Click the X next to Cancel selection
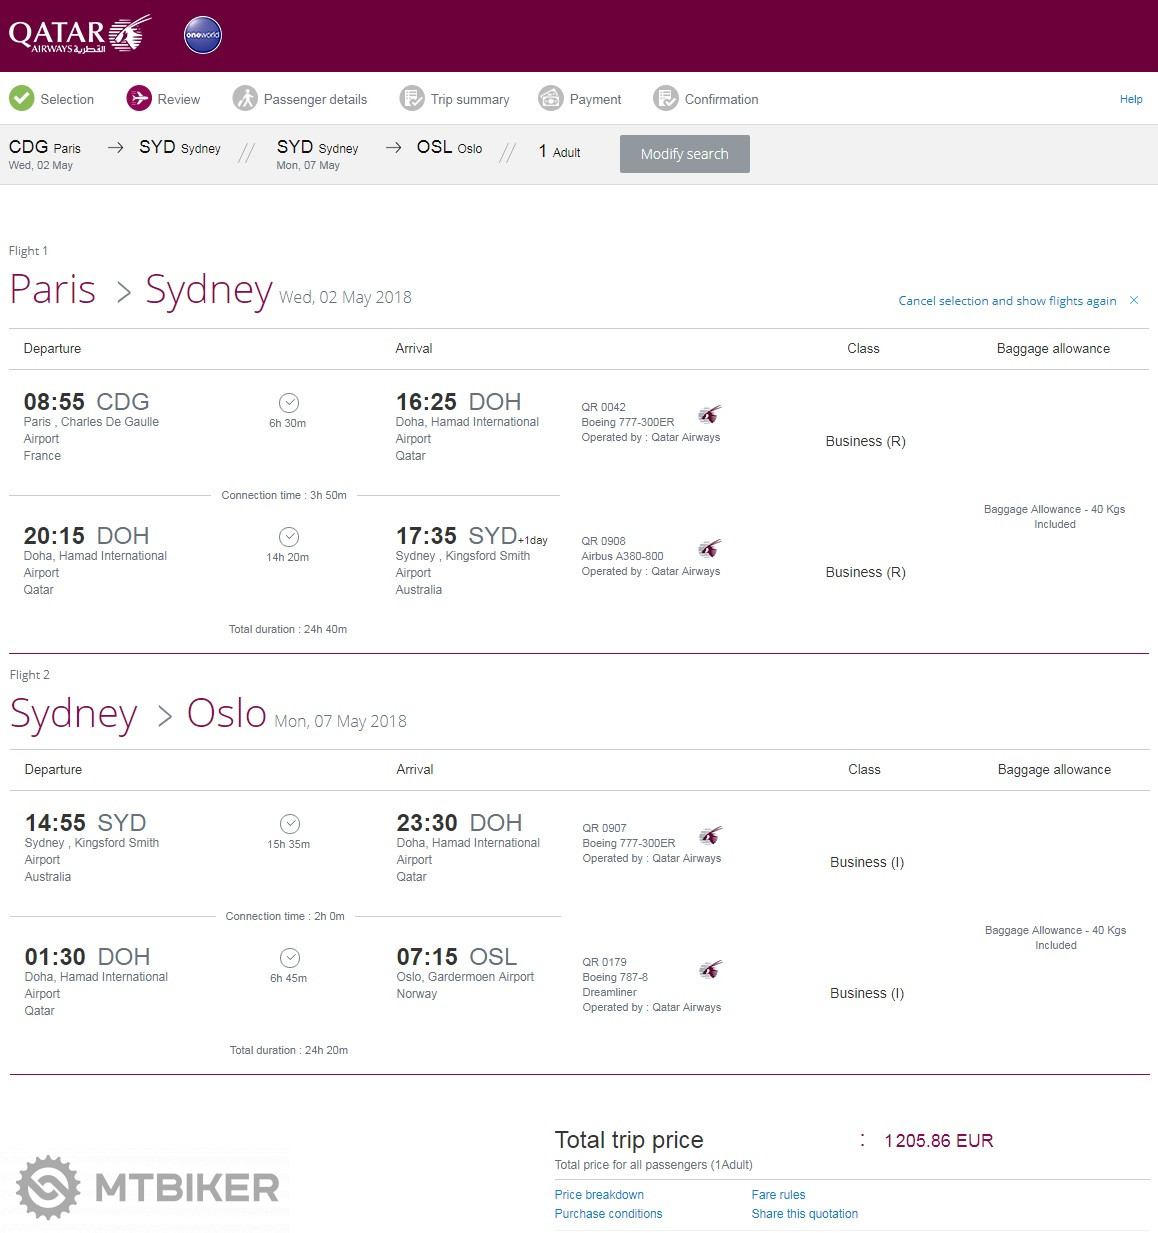Screen dimensions: 1158x1233 pyautogui.click(x=1134, y=300)
